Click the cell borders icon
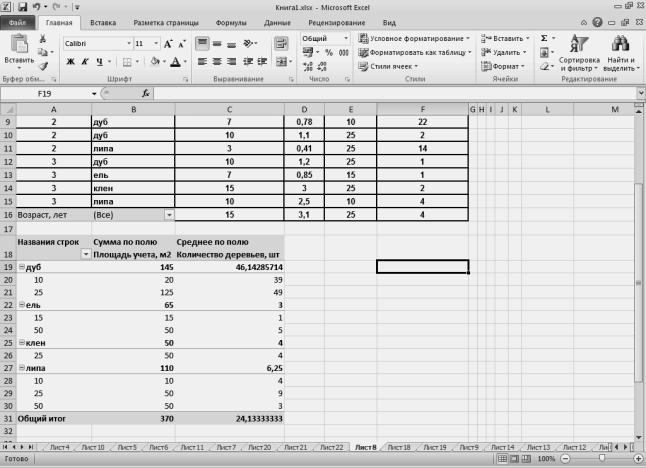This screenshot has width=646, height=468. (127, 62)
